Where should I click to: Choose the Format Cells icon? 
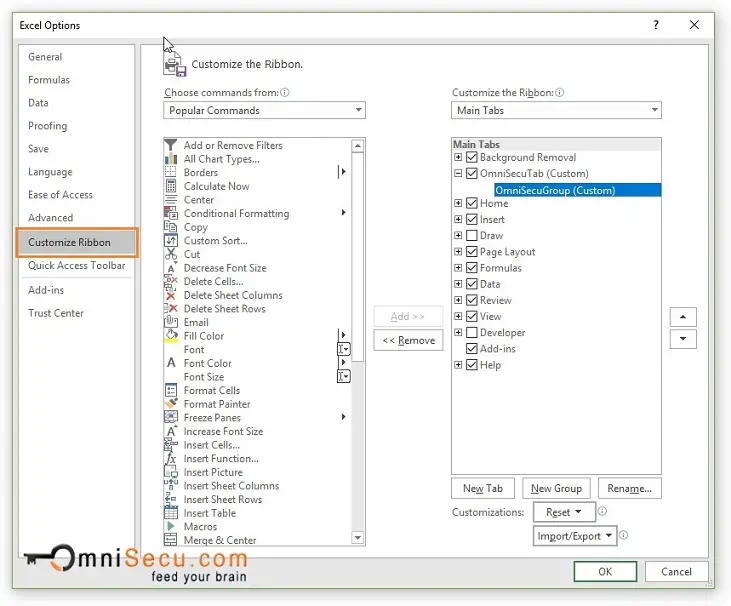(x=171, y=390)
